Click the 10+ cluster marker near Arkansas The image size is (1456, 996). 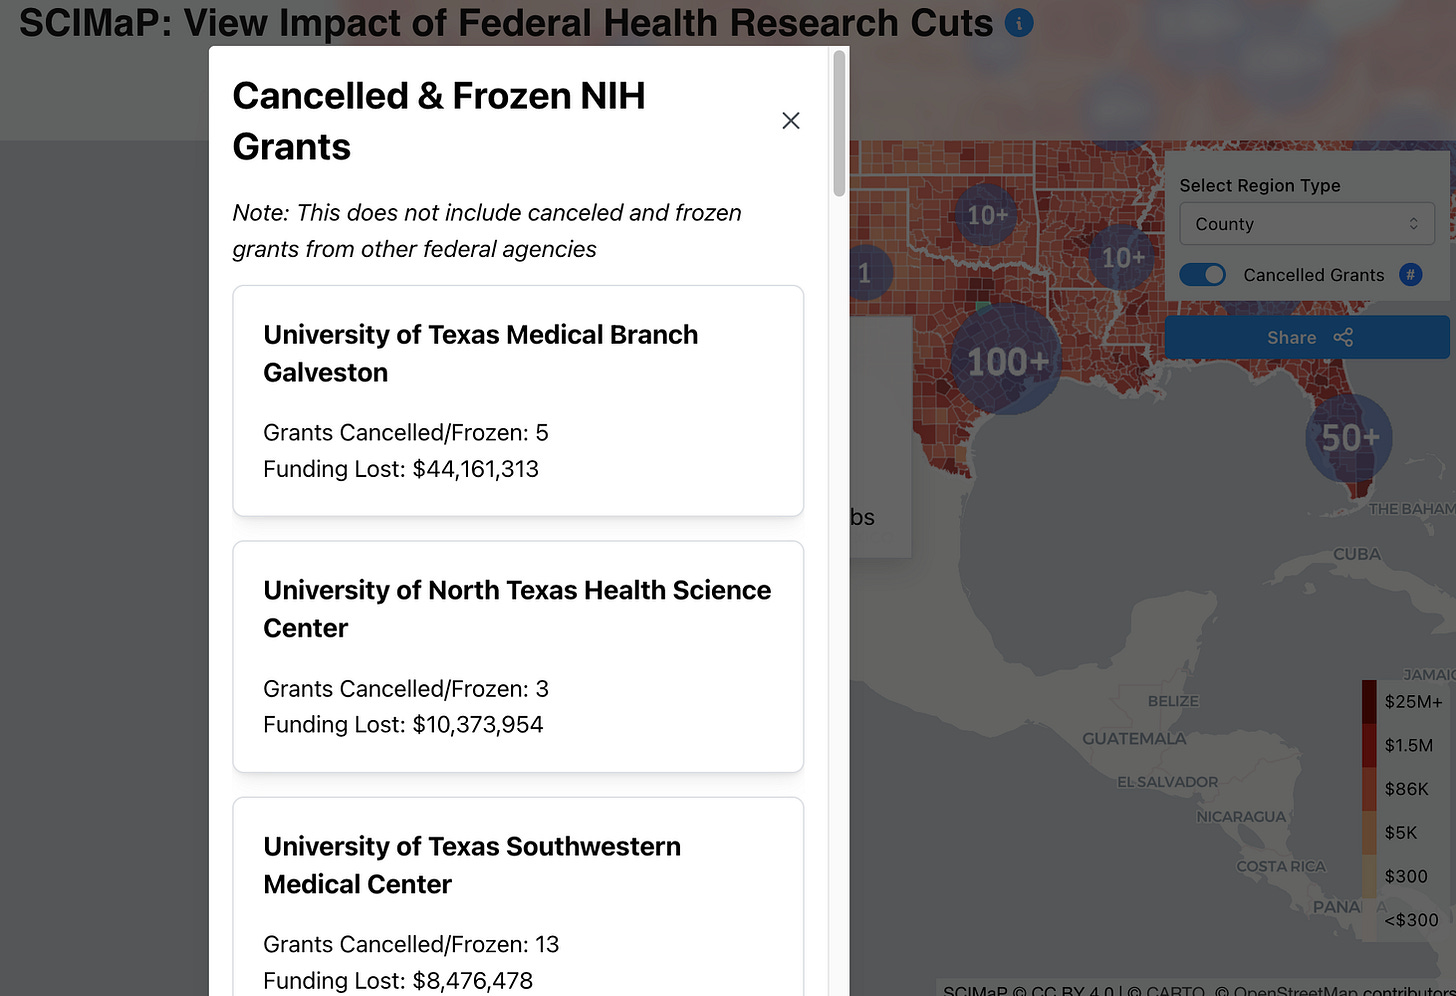click(1124, 257)
